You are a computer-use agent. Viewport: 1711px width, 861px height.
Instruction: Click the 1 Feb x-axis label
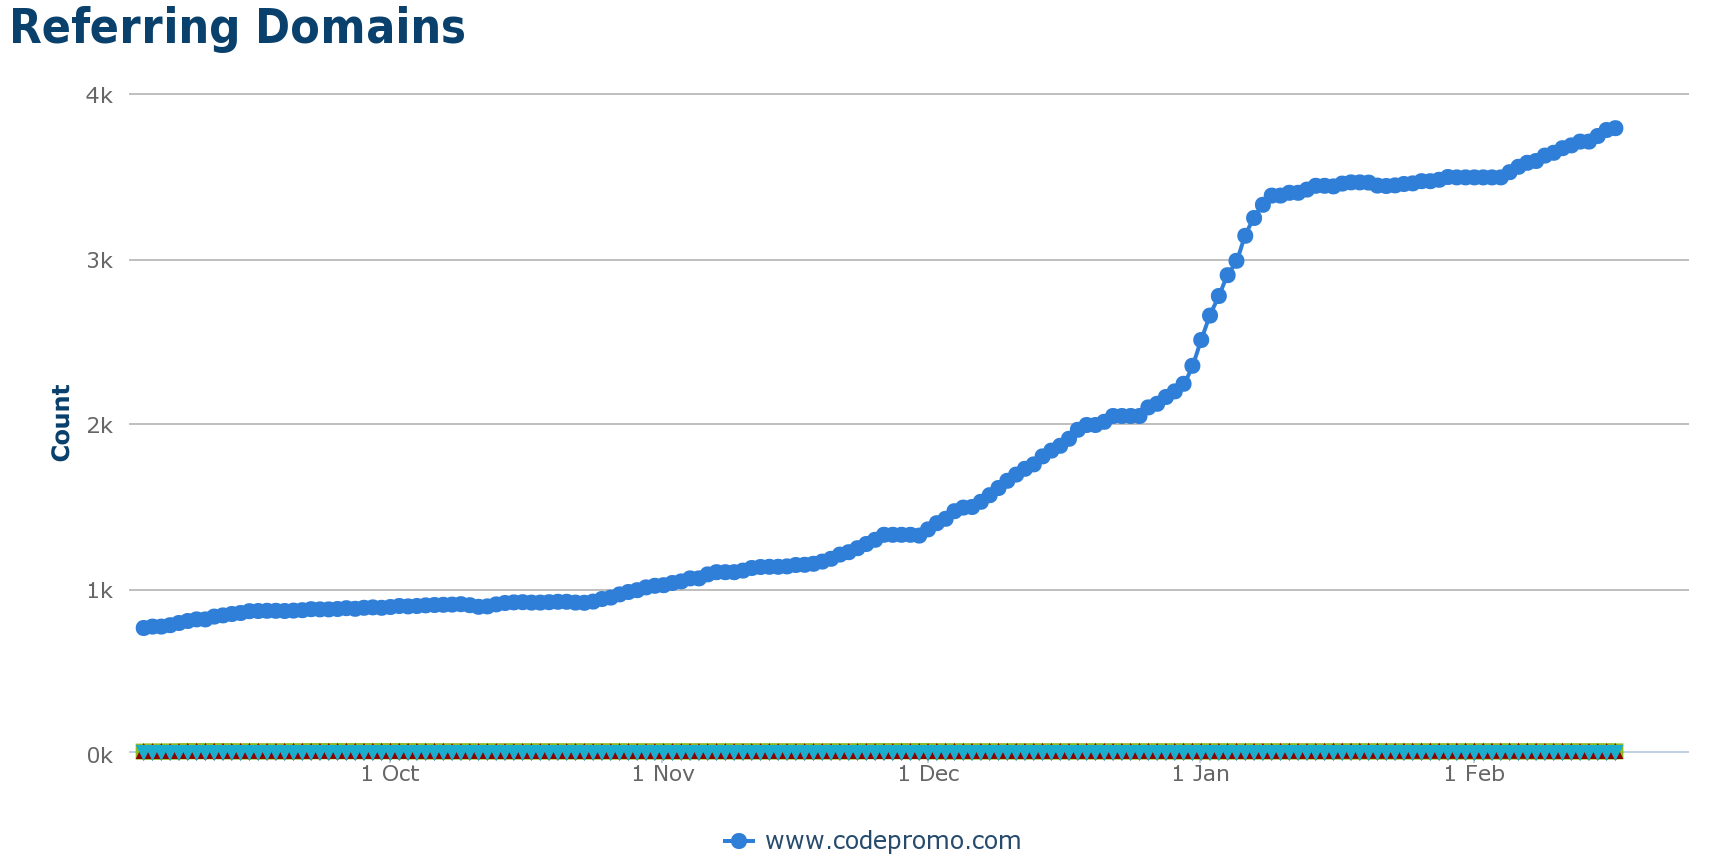(x=1474, y=773)
